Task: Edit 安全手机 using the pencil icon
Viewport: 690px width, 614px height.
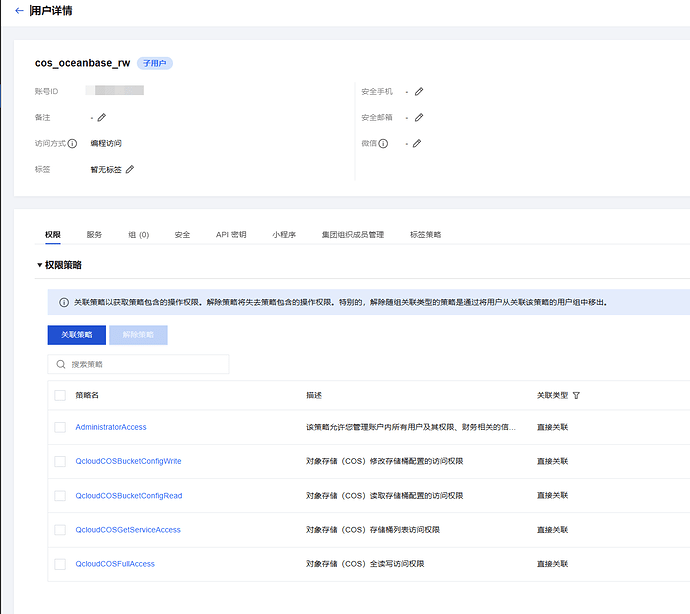Action: pyautogui.click(x=419, y=91)
